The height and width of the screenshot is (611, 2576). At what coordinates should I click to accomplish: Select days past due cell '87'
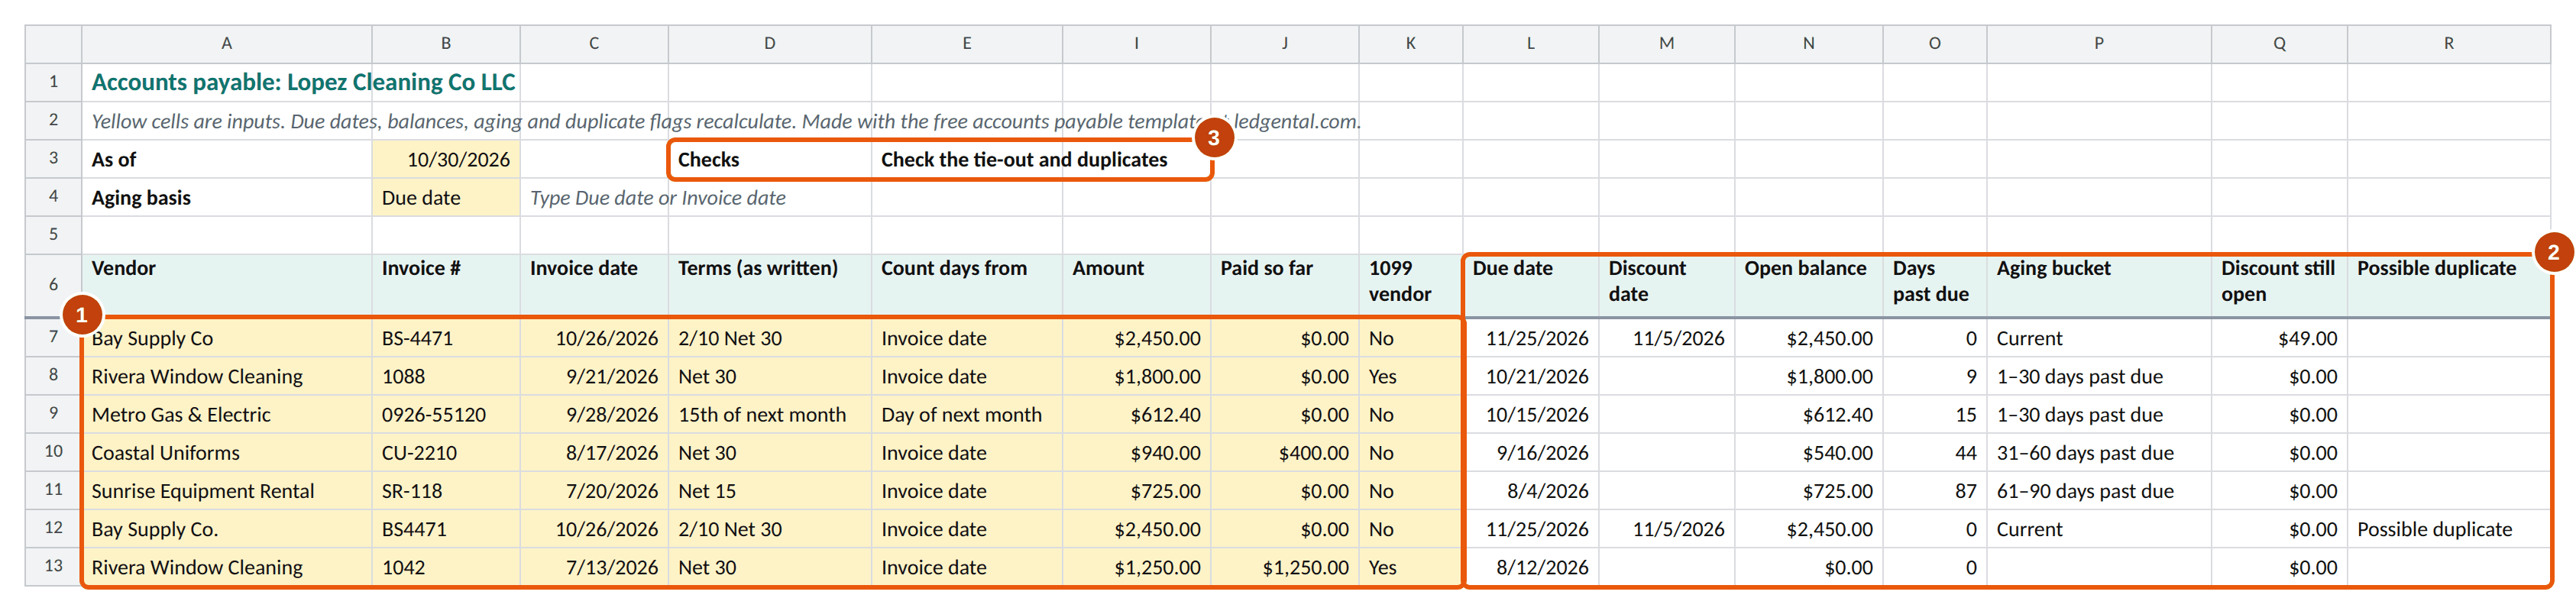(x=1934, y=490)
